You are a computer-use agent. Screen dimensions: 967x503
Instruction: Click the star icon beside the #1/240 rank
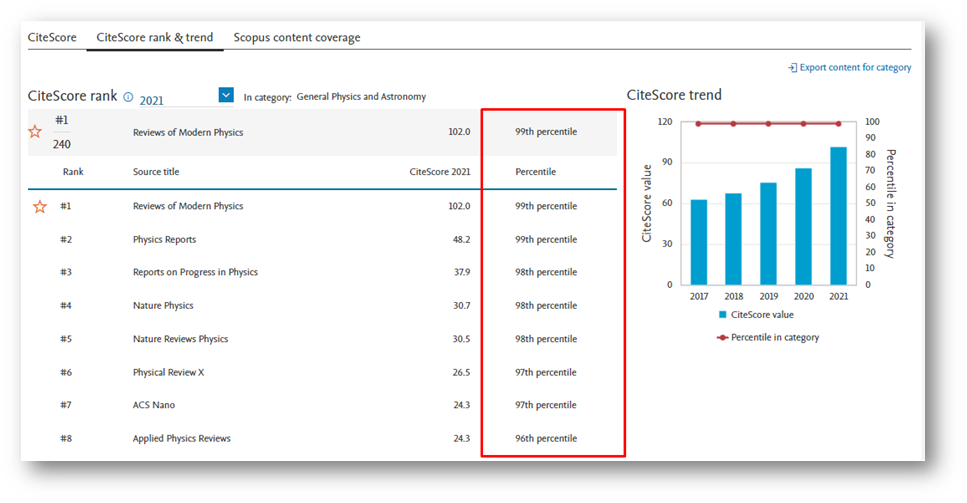(35, 132)
